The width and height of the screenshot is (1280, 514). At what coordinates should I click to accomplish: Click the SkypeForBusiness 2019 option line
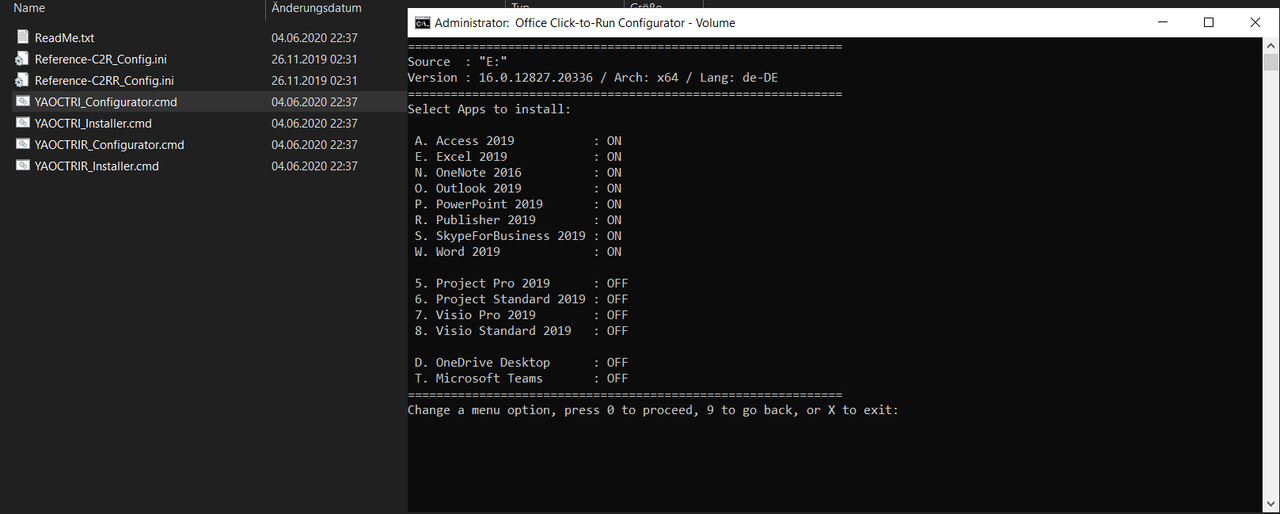[518, 236]
